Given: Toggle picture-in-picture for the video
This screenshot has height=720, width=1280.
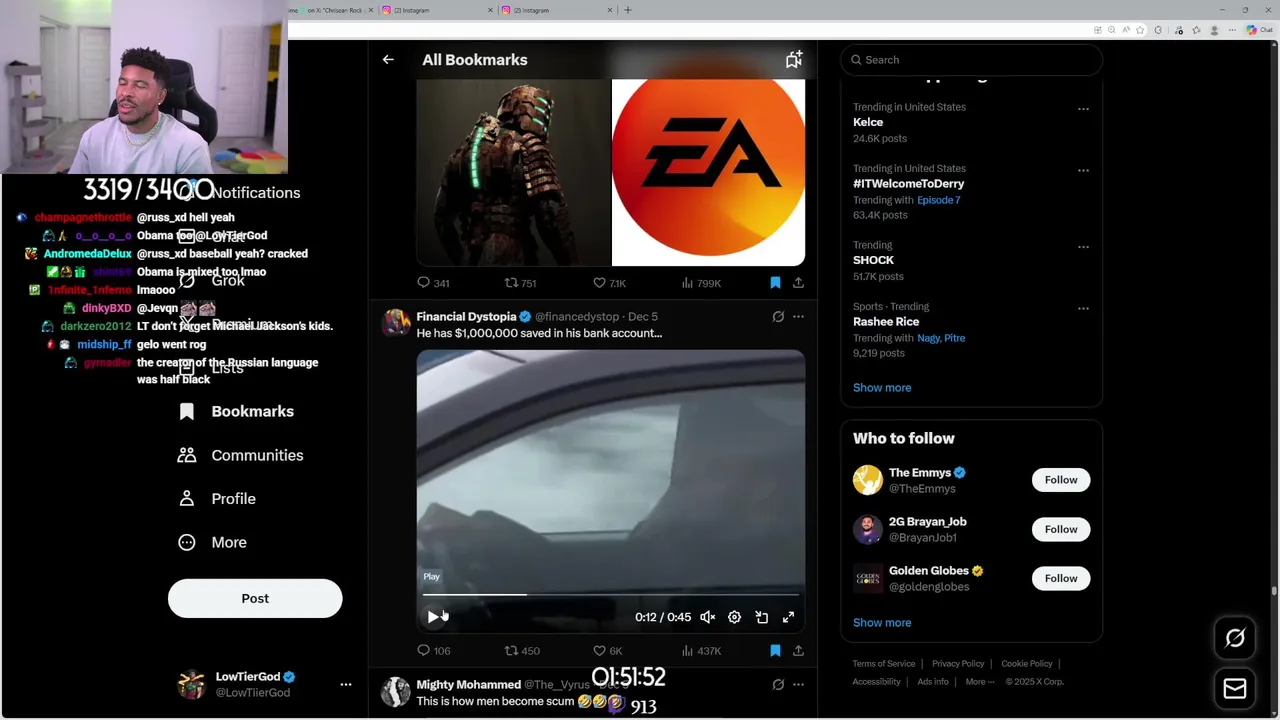Looking at the screenshot, I should click(x=761, y=617).
